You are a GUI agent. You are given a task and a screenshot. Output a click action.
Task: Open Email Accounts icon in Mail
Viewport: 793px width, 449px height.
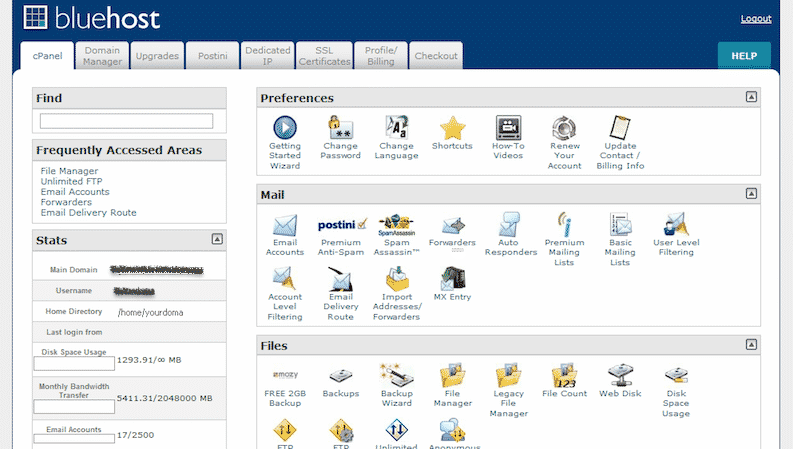(x=285, y=225)
